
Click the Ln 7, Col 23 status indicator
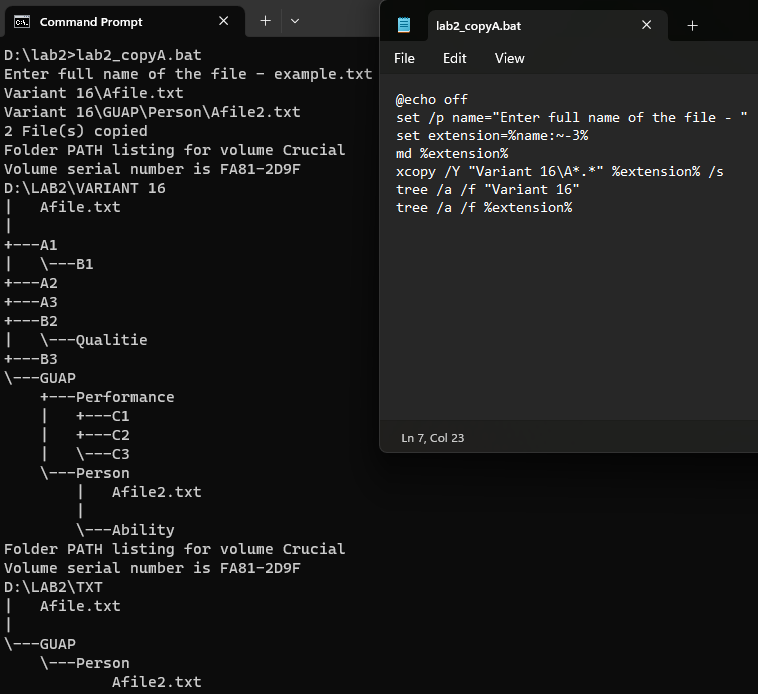coord(433,438)
